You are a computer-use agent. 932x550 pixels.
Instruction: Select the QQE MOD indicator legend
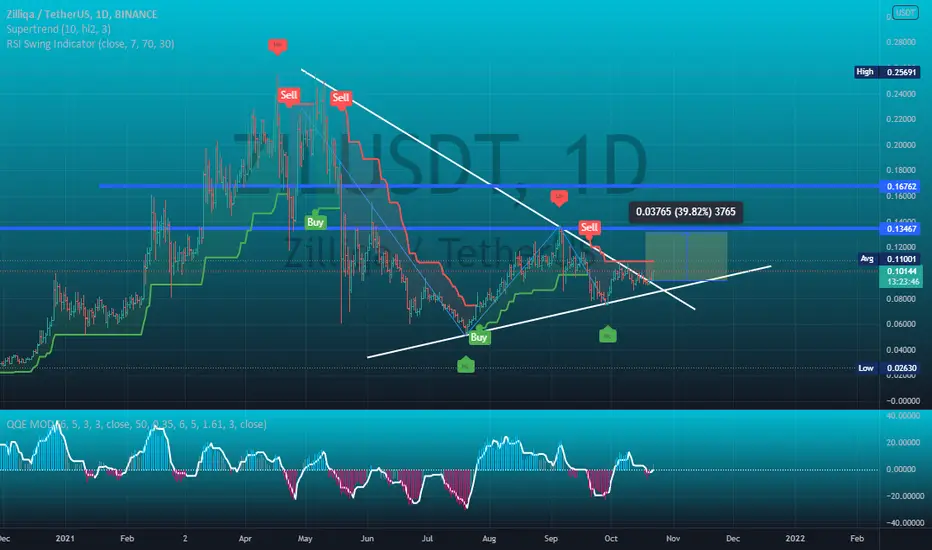(x=136, y=424)
